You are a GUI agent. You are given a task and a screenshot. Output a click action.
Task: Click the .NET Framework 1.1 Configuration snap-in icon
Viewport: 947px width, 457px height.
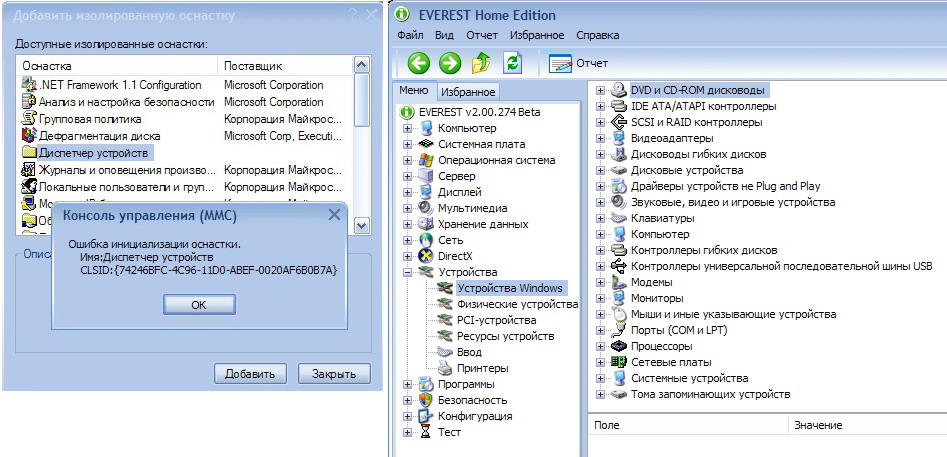pos(29,85)
